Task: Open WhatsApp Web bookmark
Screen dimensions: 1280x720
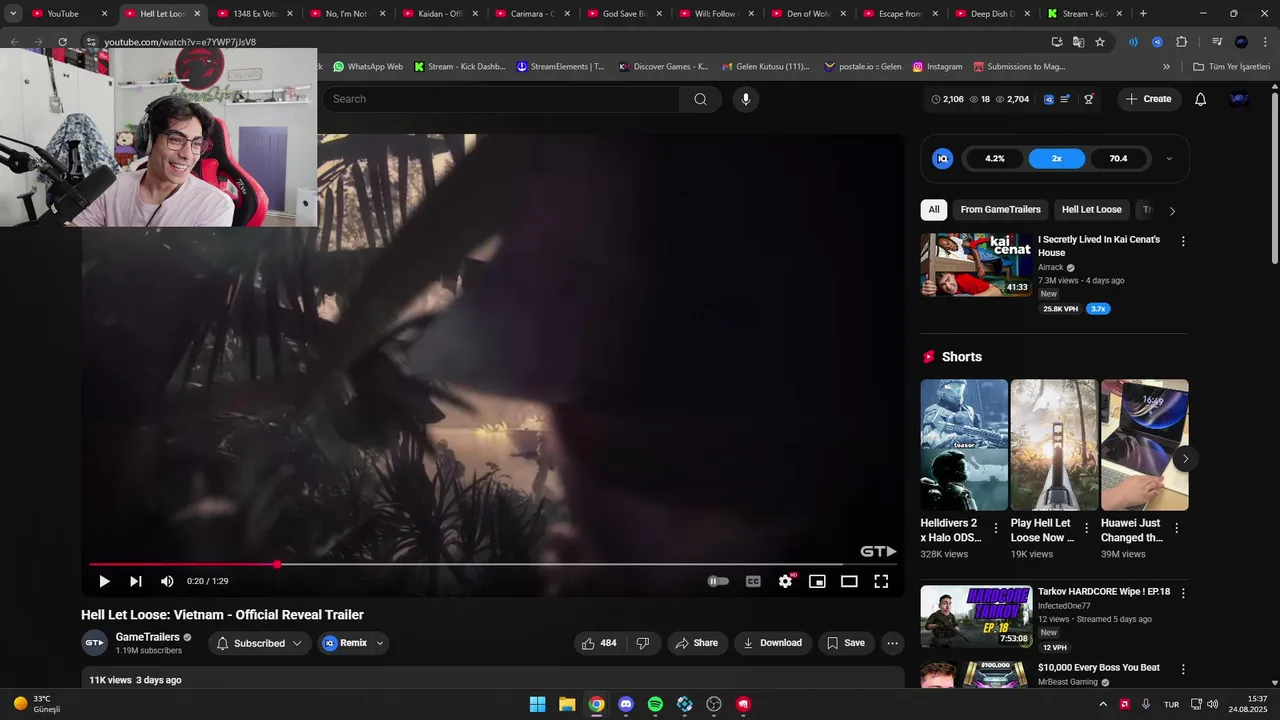Action: (368, 67)
